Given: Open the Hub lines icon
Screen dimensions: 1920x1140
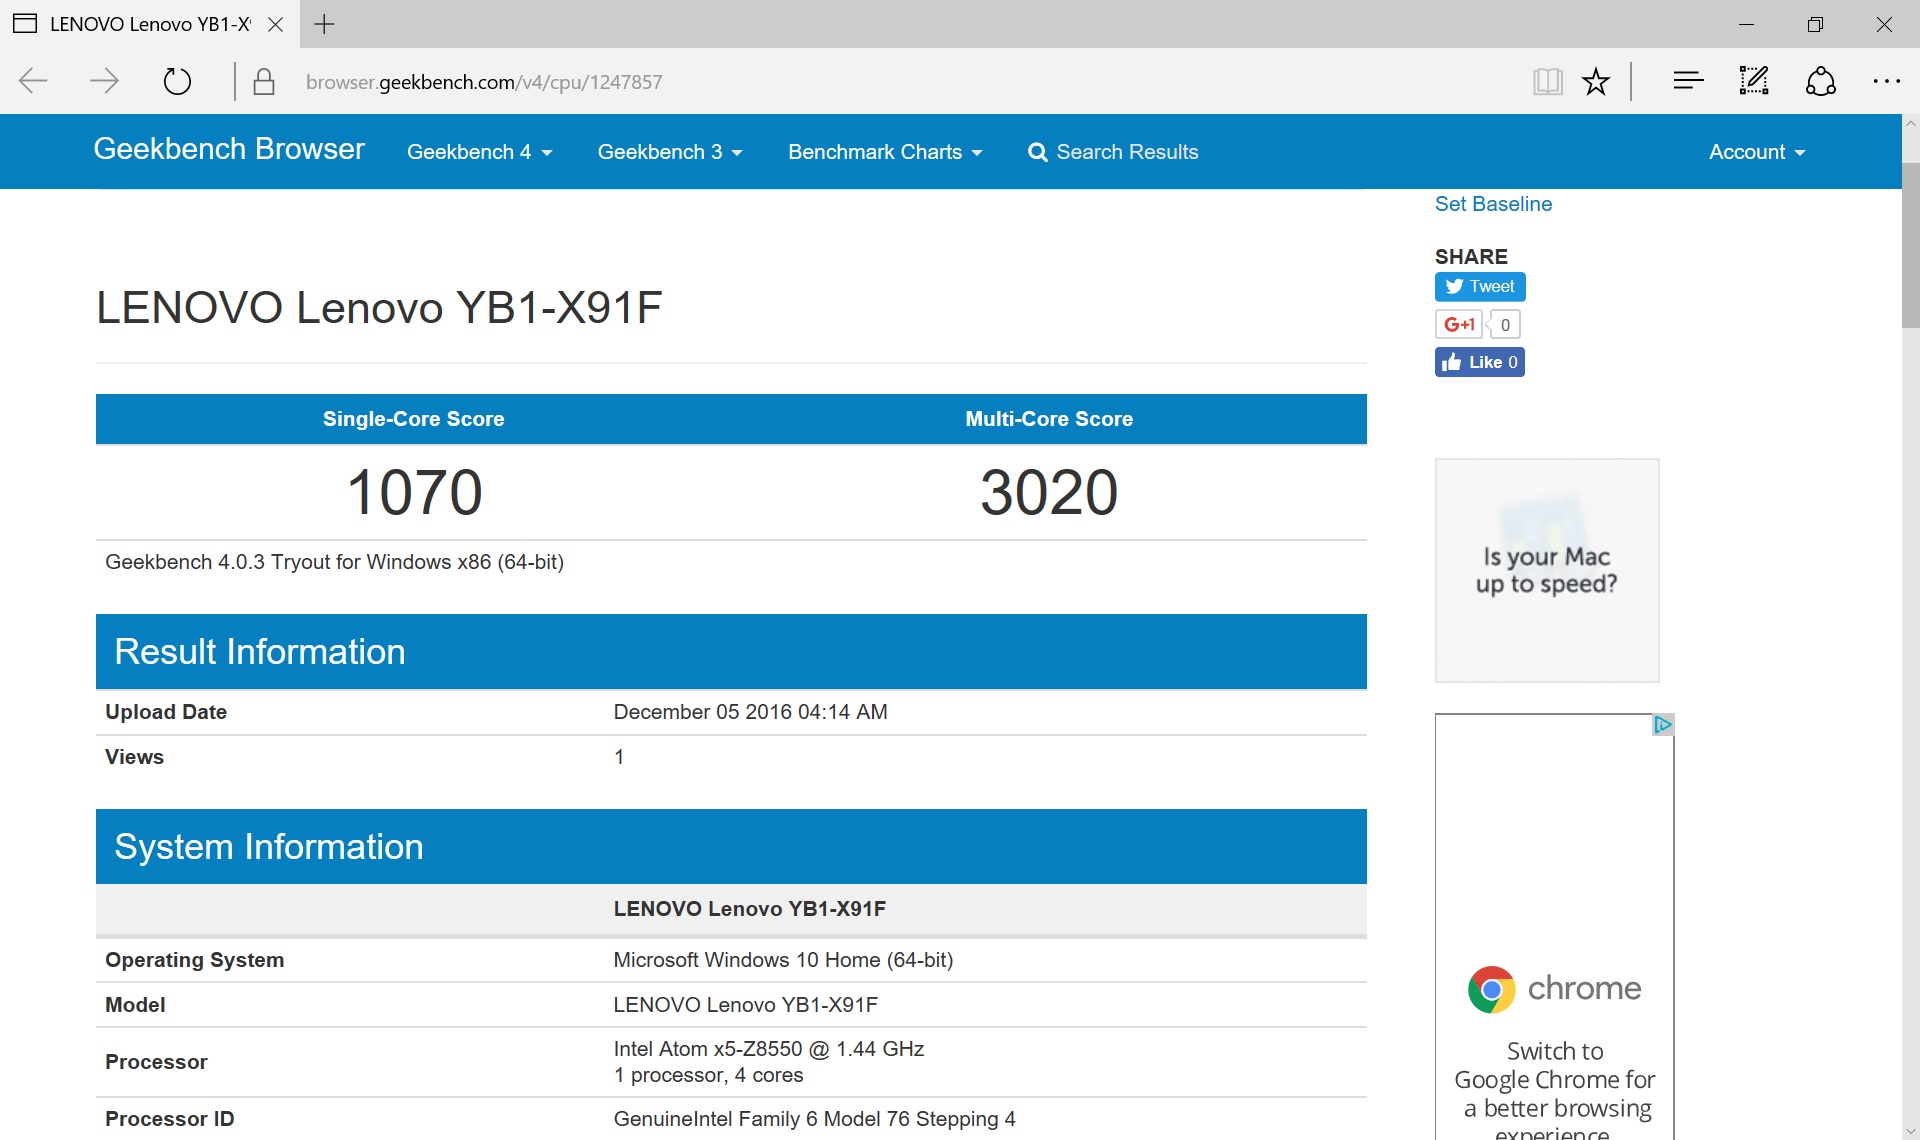Looking at the screenshot, I should pyautogui.click(x=1688, y=81).
